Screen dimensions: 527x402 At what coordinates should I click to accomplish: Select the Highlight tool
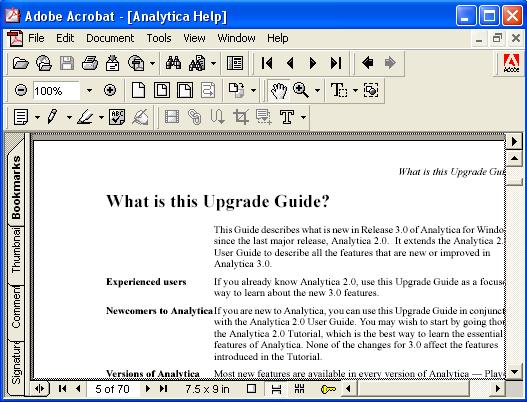[x=85, y=117]
